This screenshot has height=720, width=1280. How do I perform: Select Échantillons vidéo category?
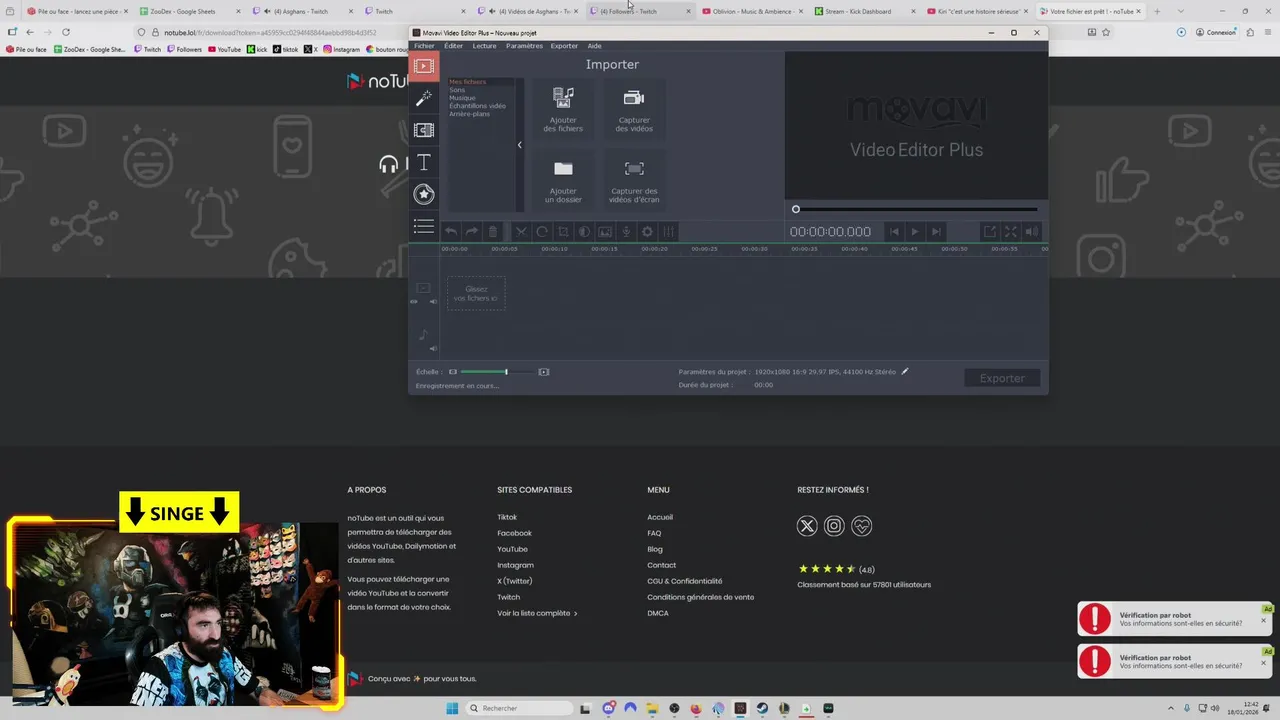(x=477, y=106)
